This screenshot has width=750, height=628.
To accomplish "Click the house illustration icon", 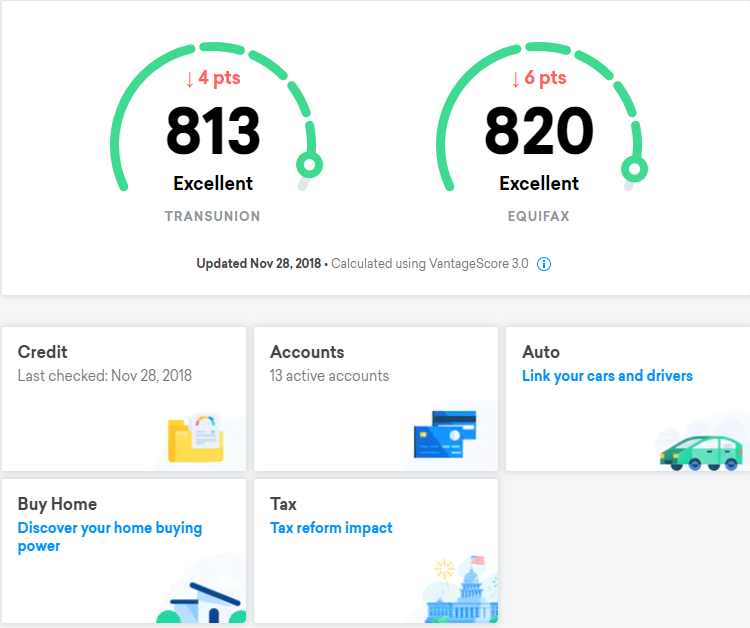I will tap(202, 603).
